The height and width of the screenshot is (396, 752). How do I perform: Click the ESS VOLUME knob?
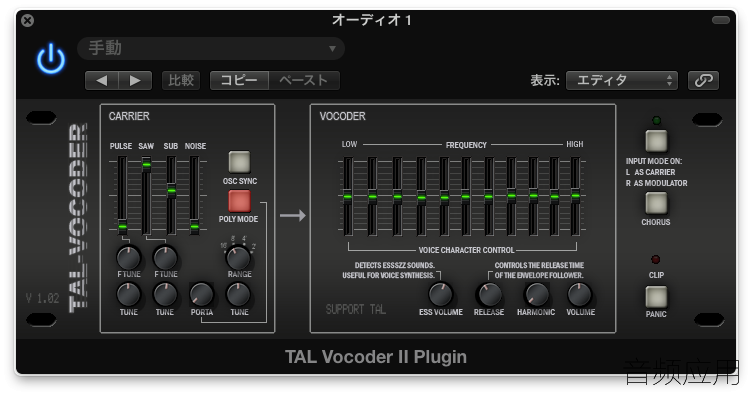coord(440,294)
